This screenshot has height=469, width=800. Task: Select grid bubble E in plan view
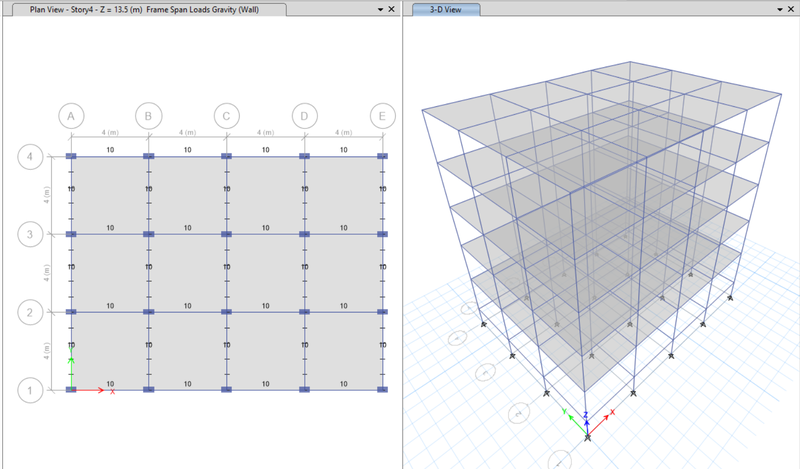(382, 116)
